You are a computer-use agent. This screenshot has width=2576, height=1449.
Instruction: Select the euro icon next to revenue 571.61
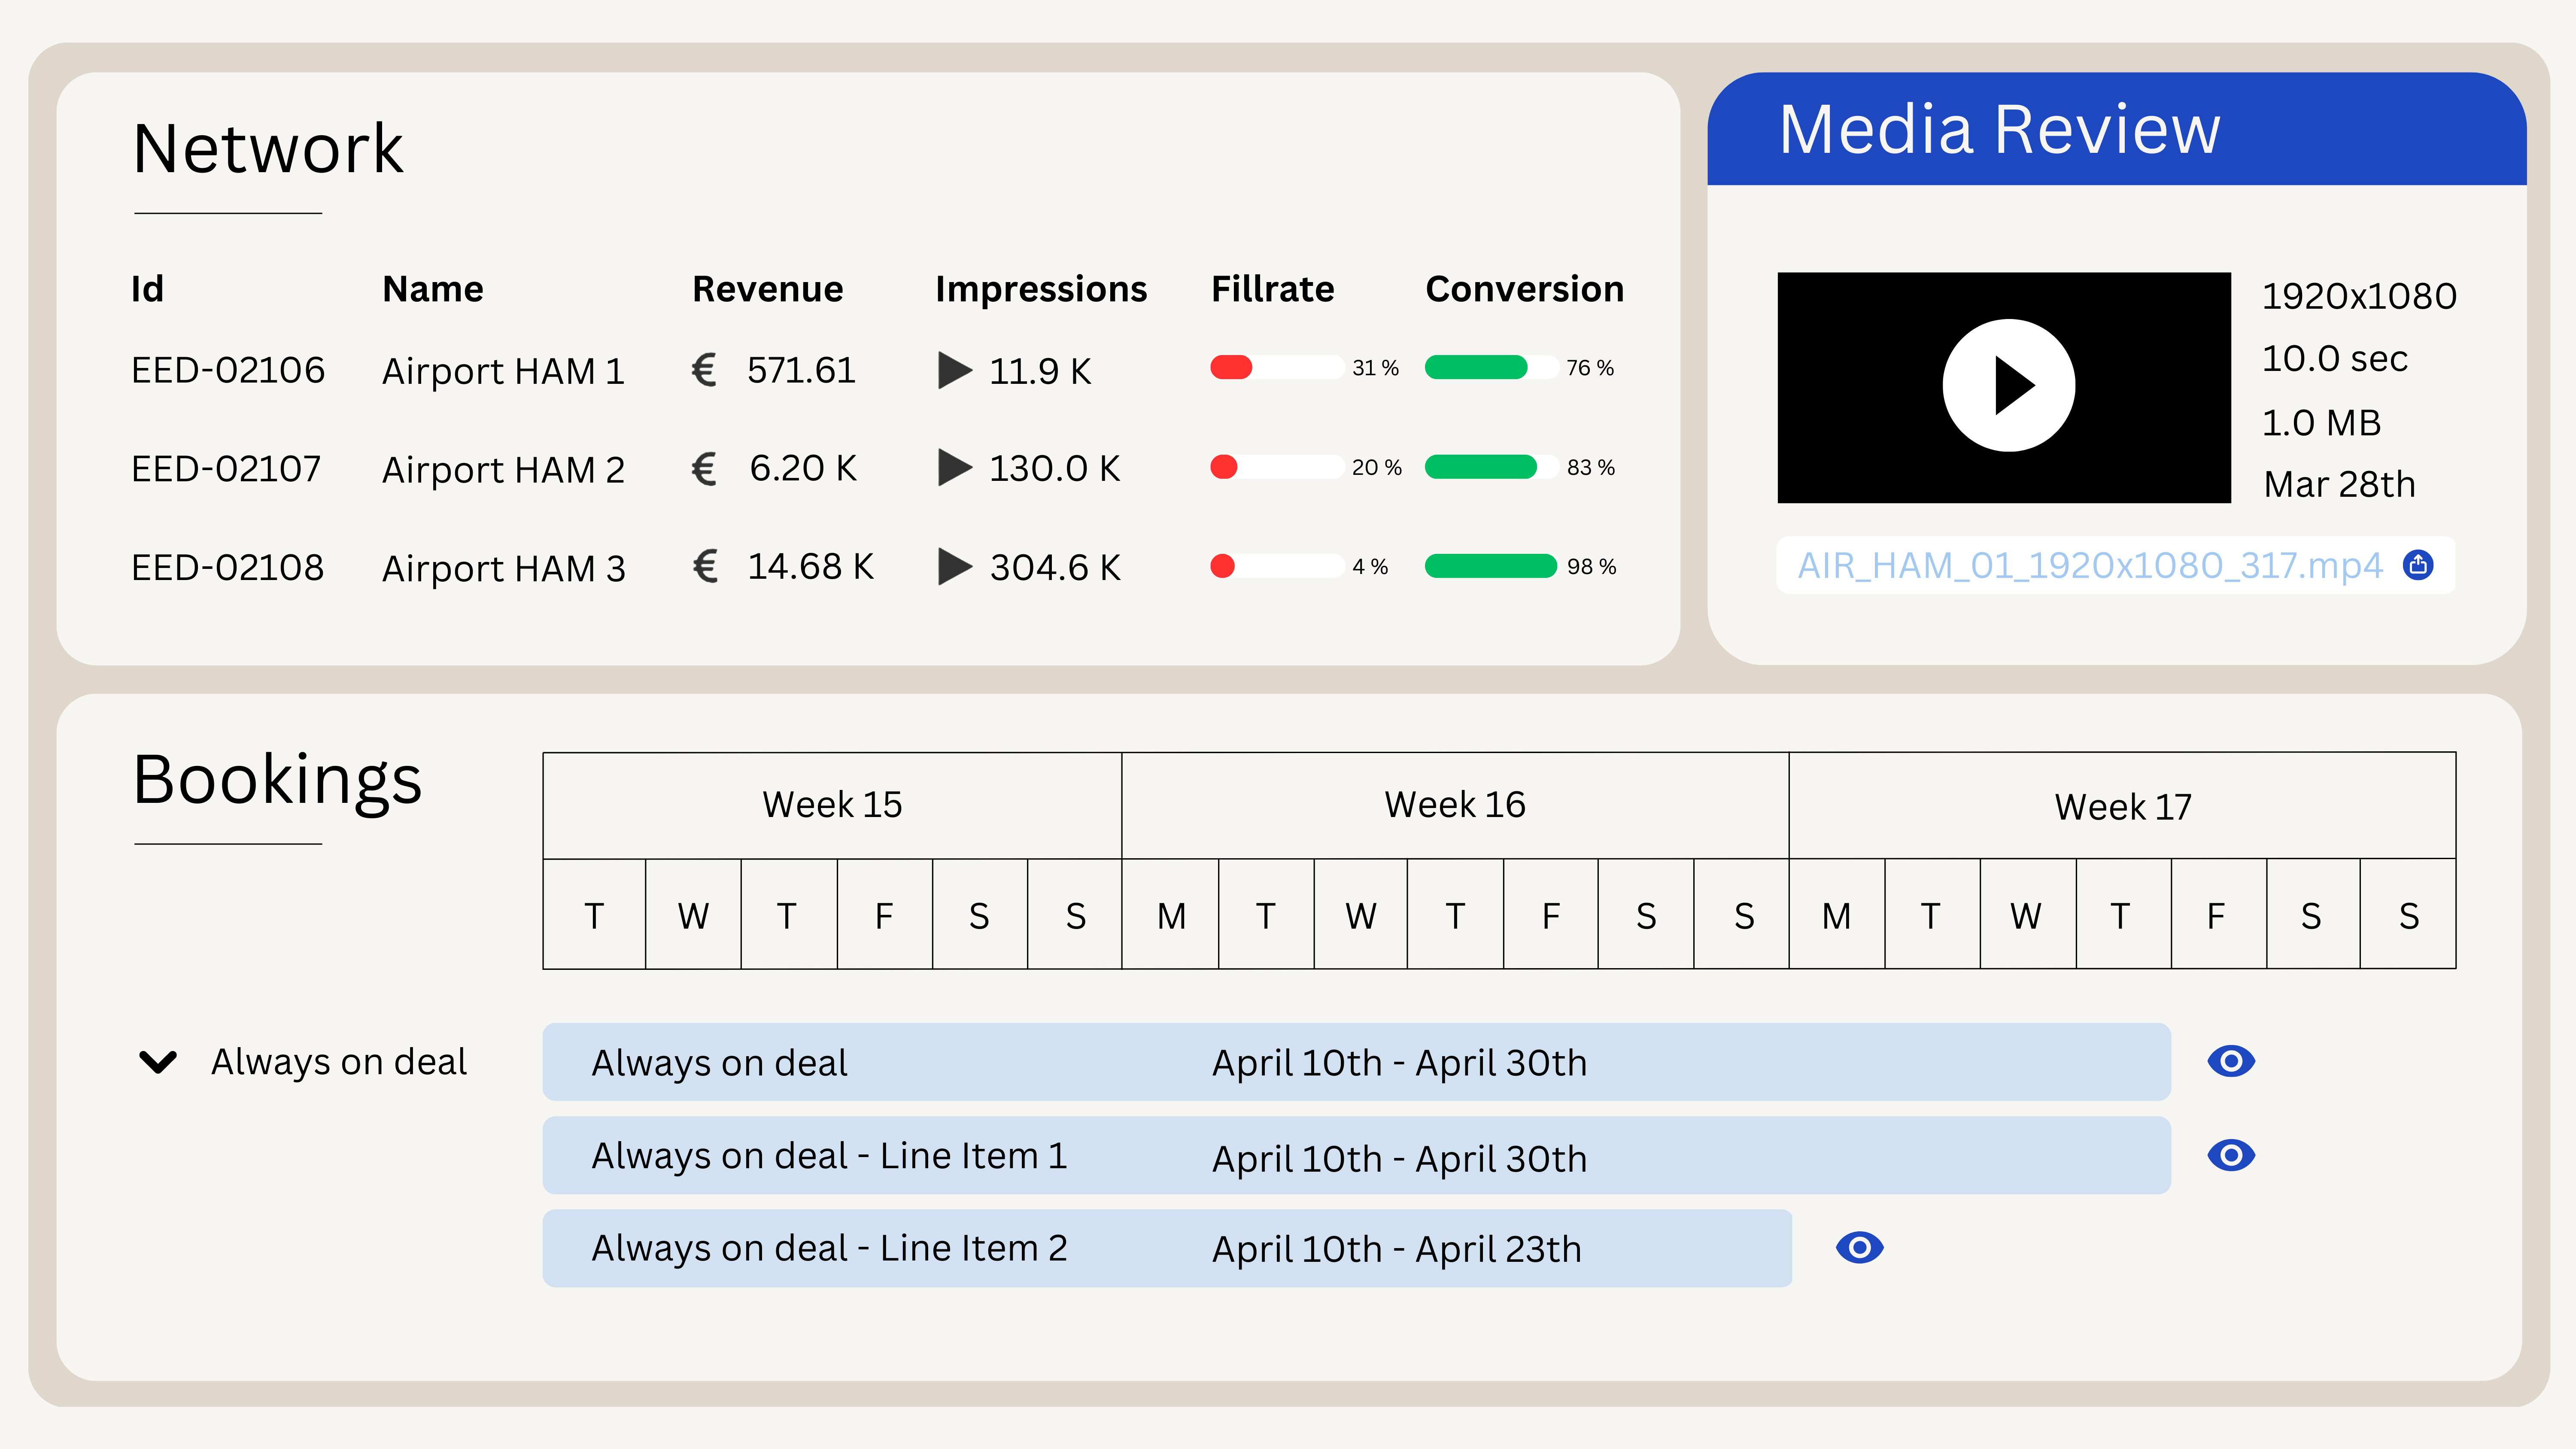(x=706, y=370)
